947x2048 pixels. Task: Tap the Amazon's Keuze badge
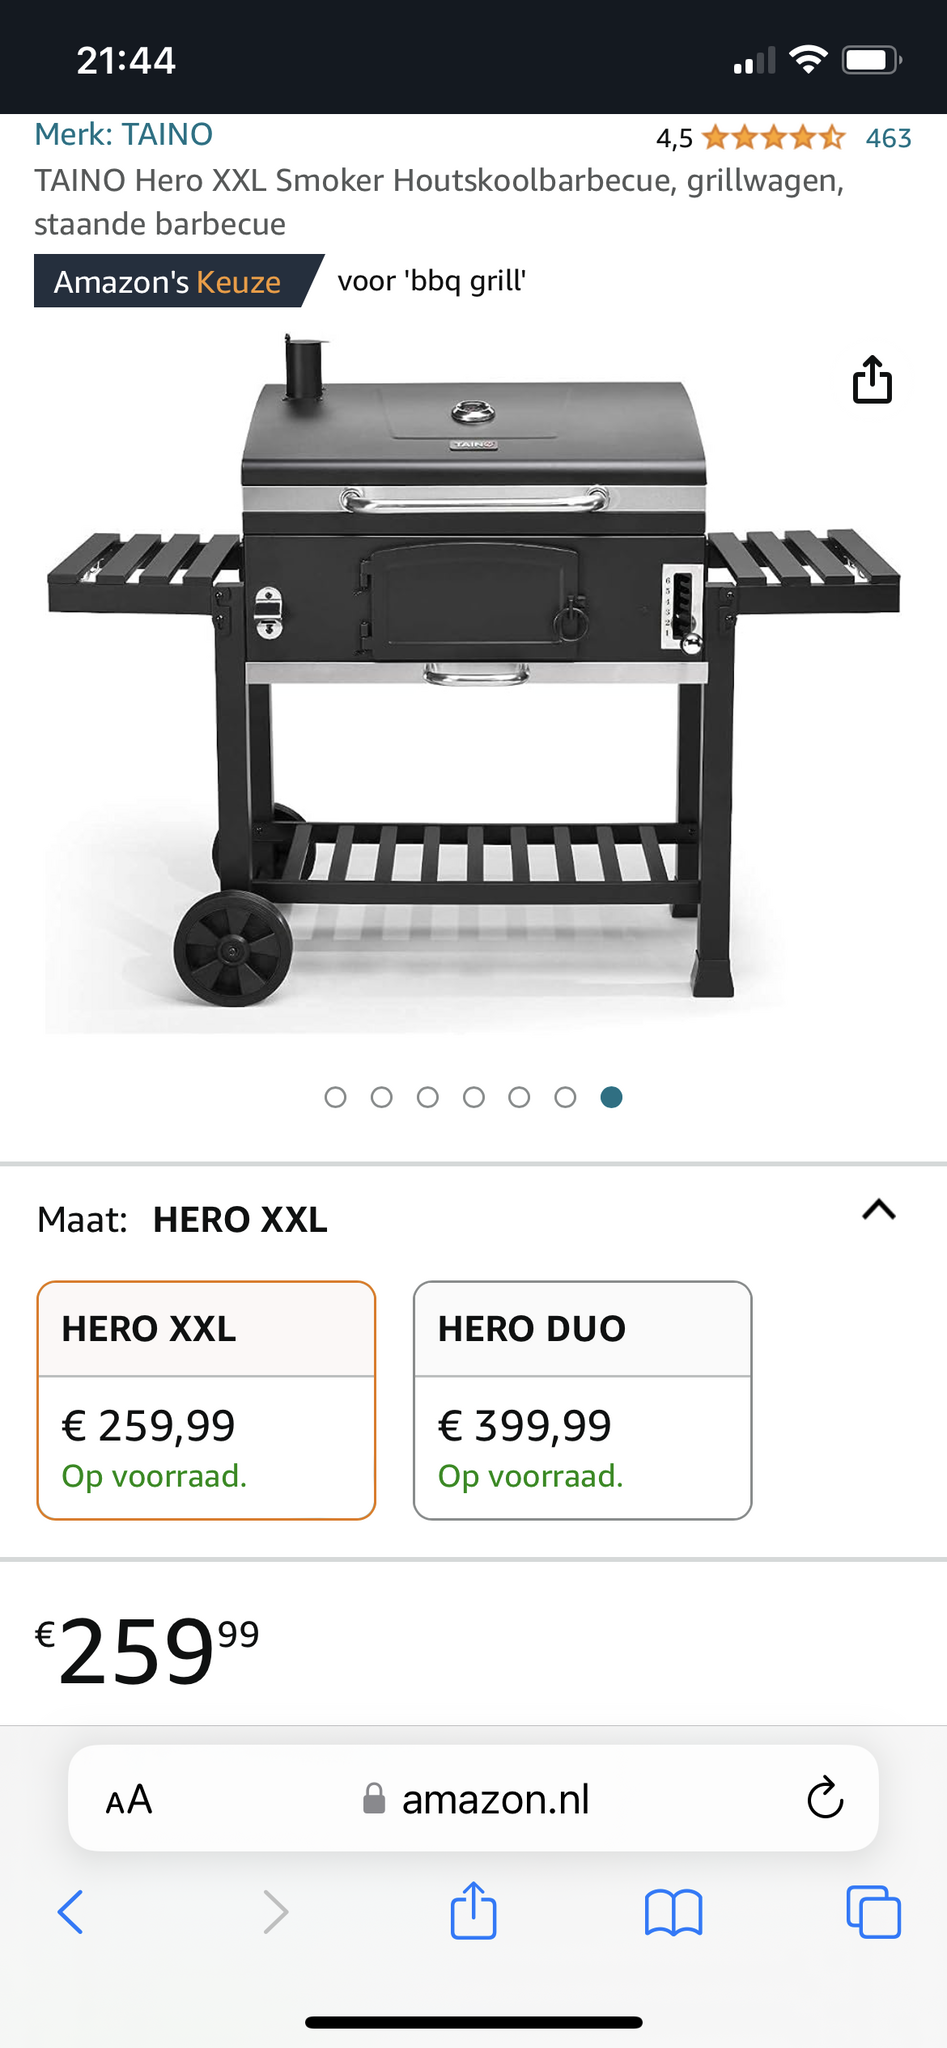[168, 282]
